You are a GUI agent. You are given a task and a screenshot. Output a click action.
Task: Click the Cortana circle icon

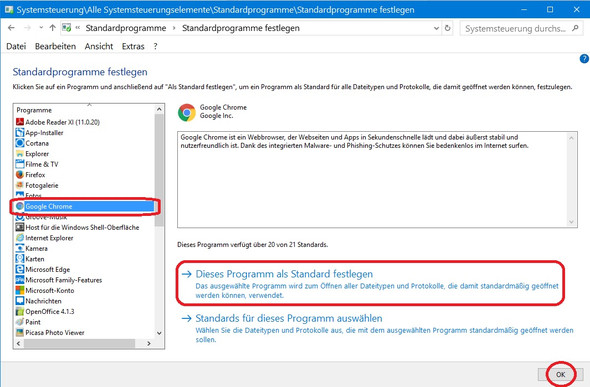pos(20,143)
